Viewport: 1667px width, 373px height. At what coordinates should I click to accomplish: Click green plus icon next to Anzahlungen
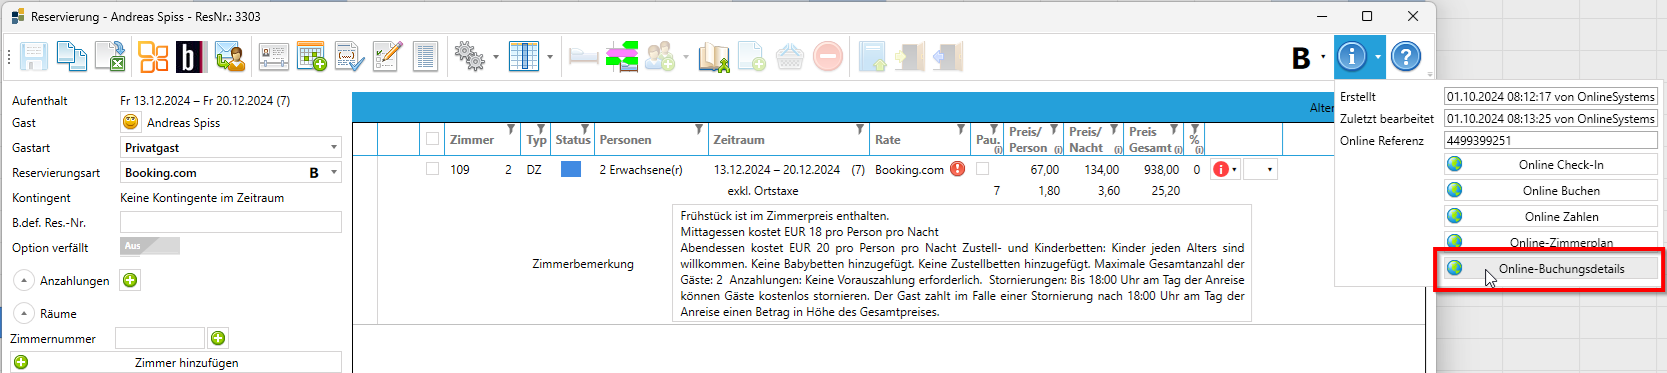click(x=130, y=280)
